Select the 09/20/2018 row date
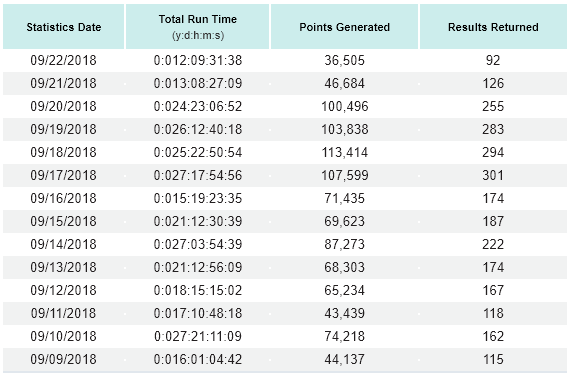 coord(64,106)
